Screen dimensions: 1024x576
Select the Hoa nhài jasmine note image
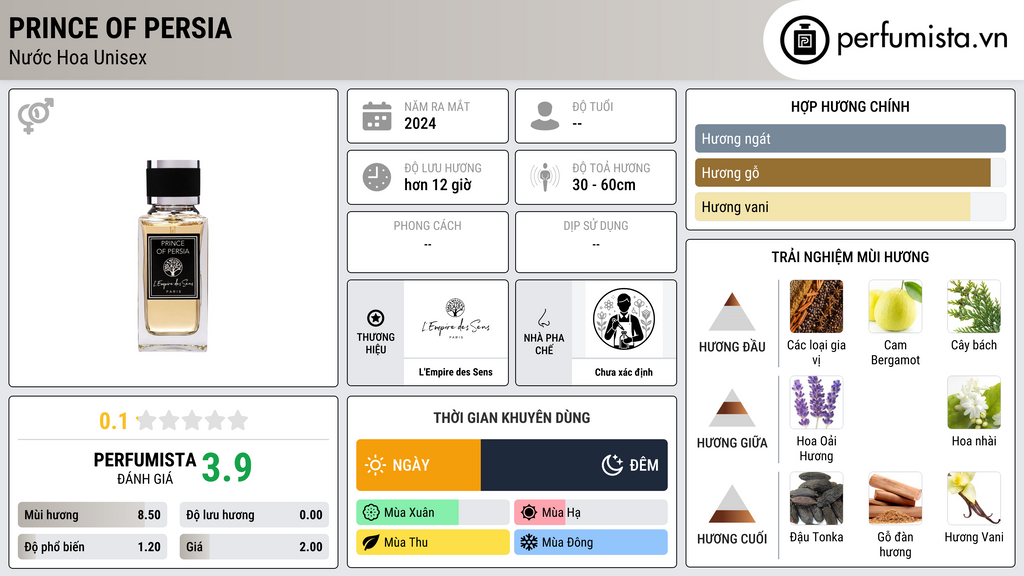point(974,402)
